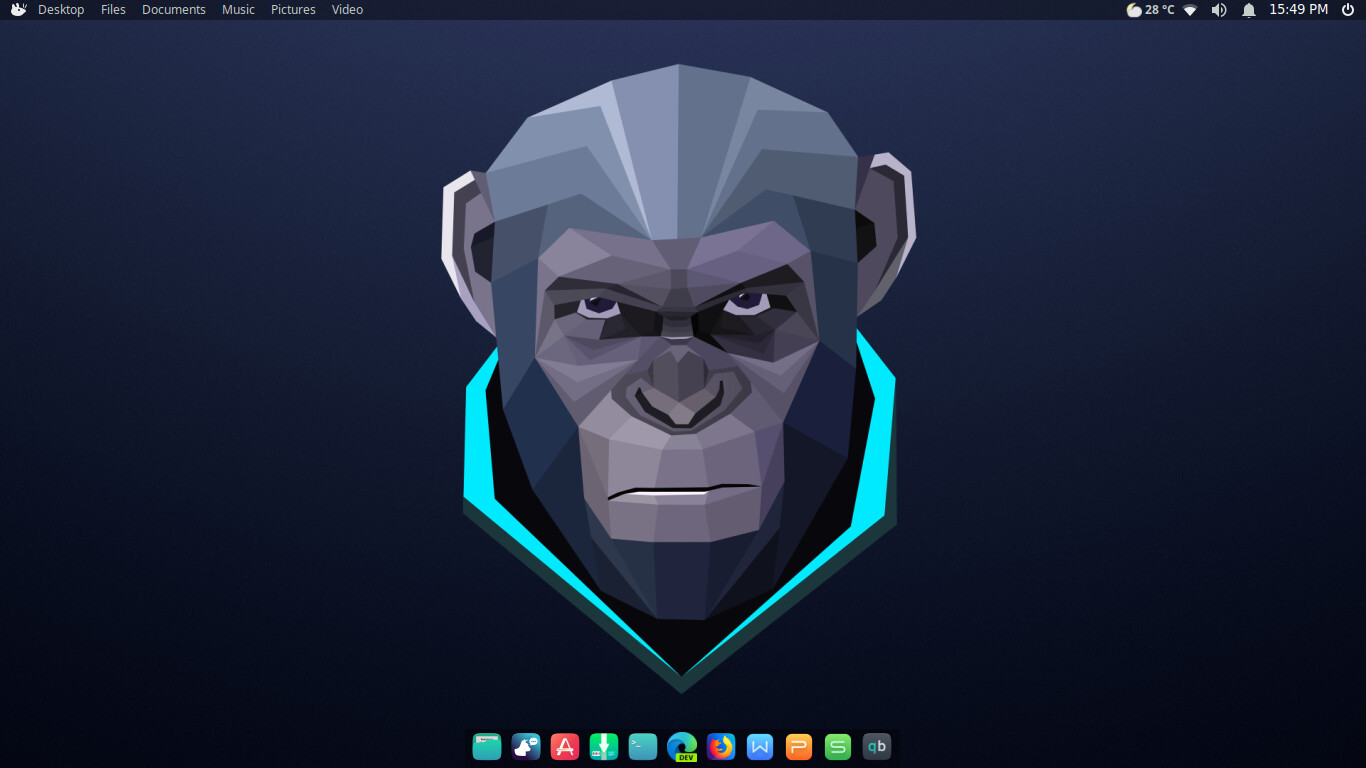Open the Music folder from top panel
The image size is (1366, 768).
tap(238, 10)
